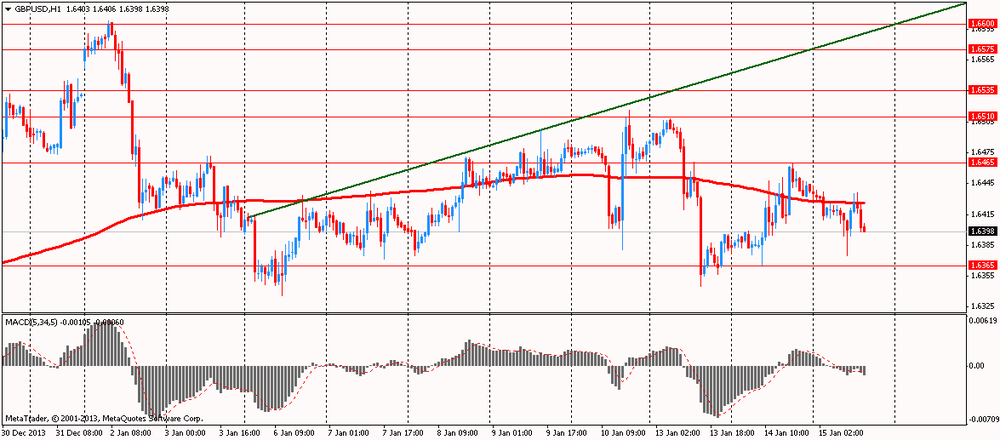Select the MACD scale zero value 0.00
The height and width of the screenshot is (440, 1000).
coord(976,365)
